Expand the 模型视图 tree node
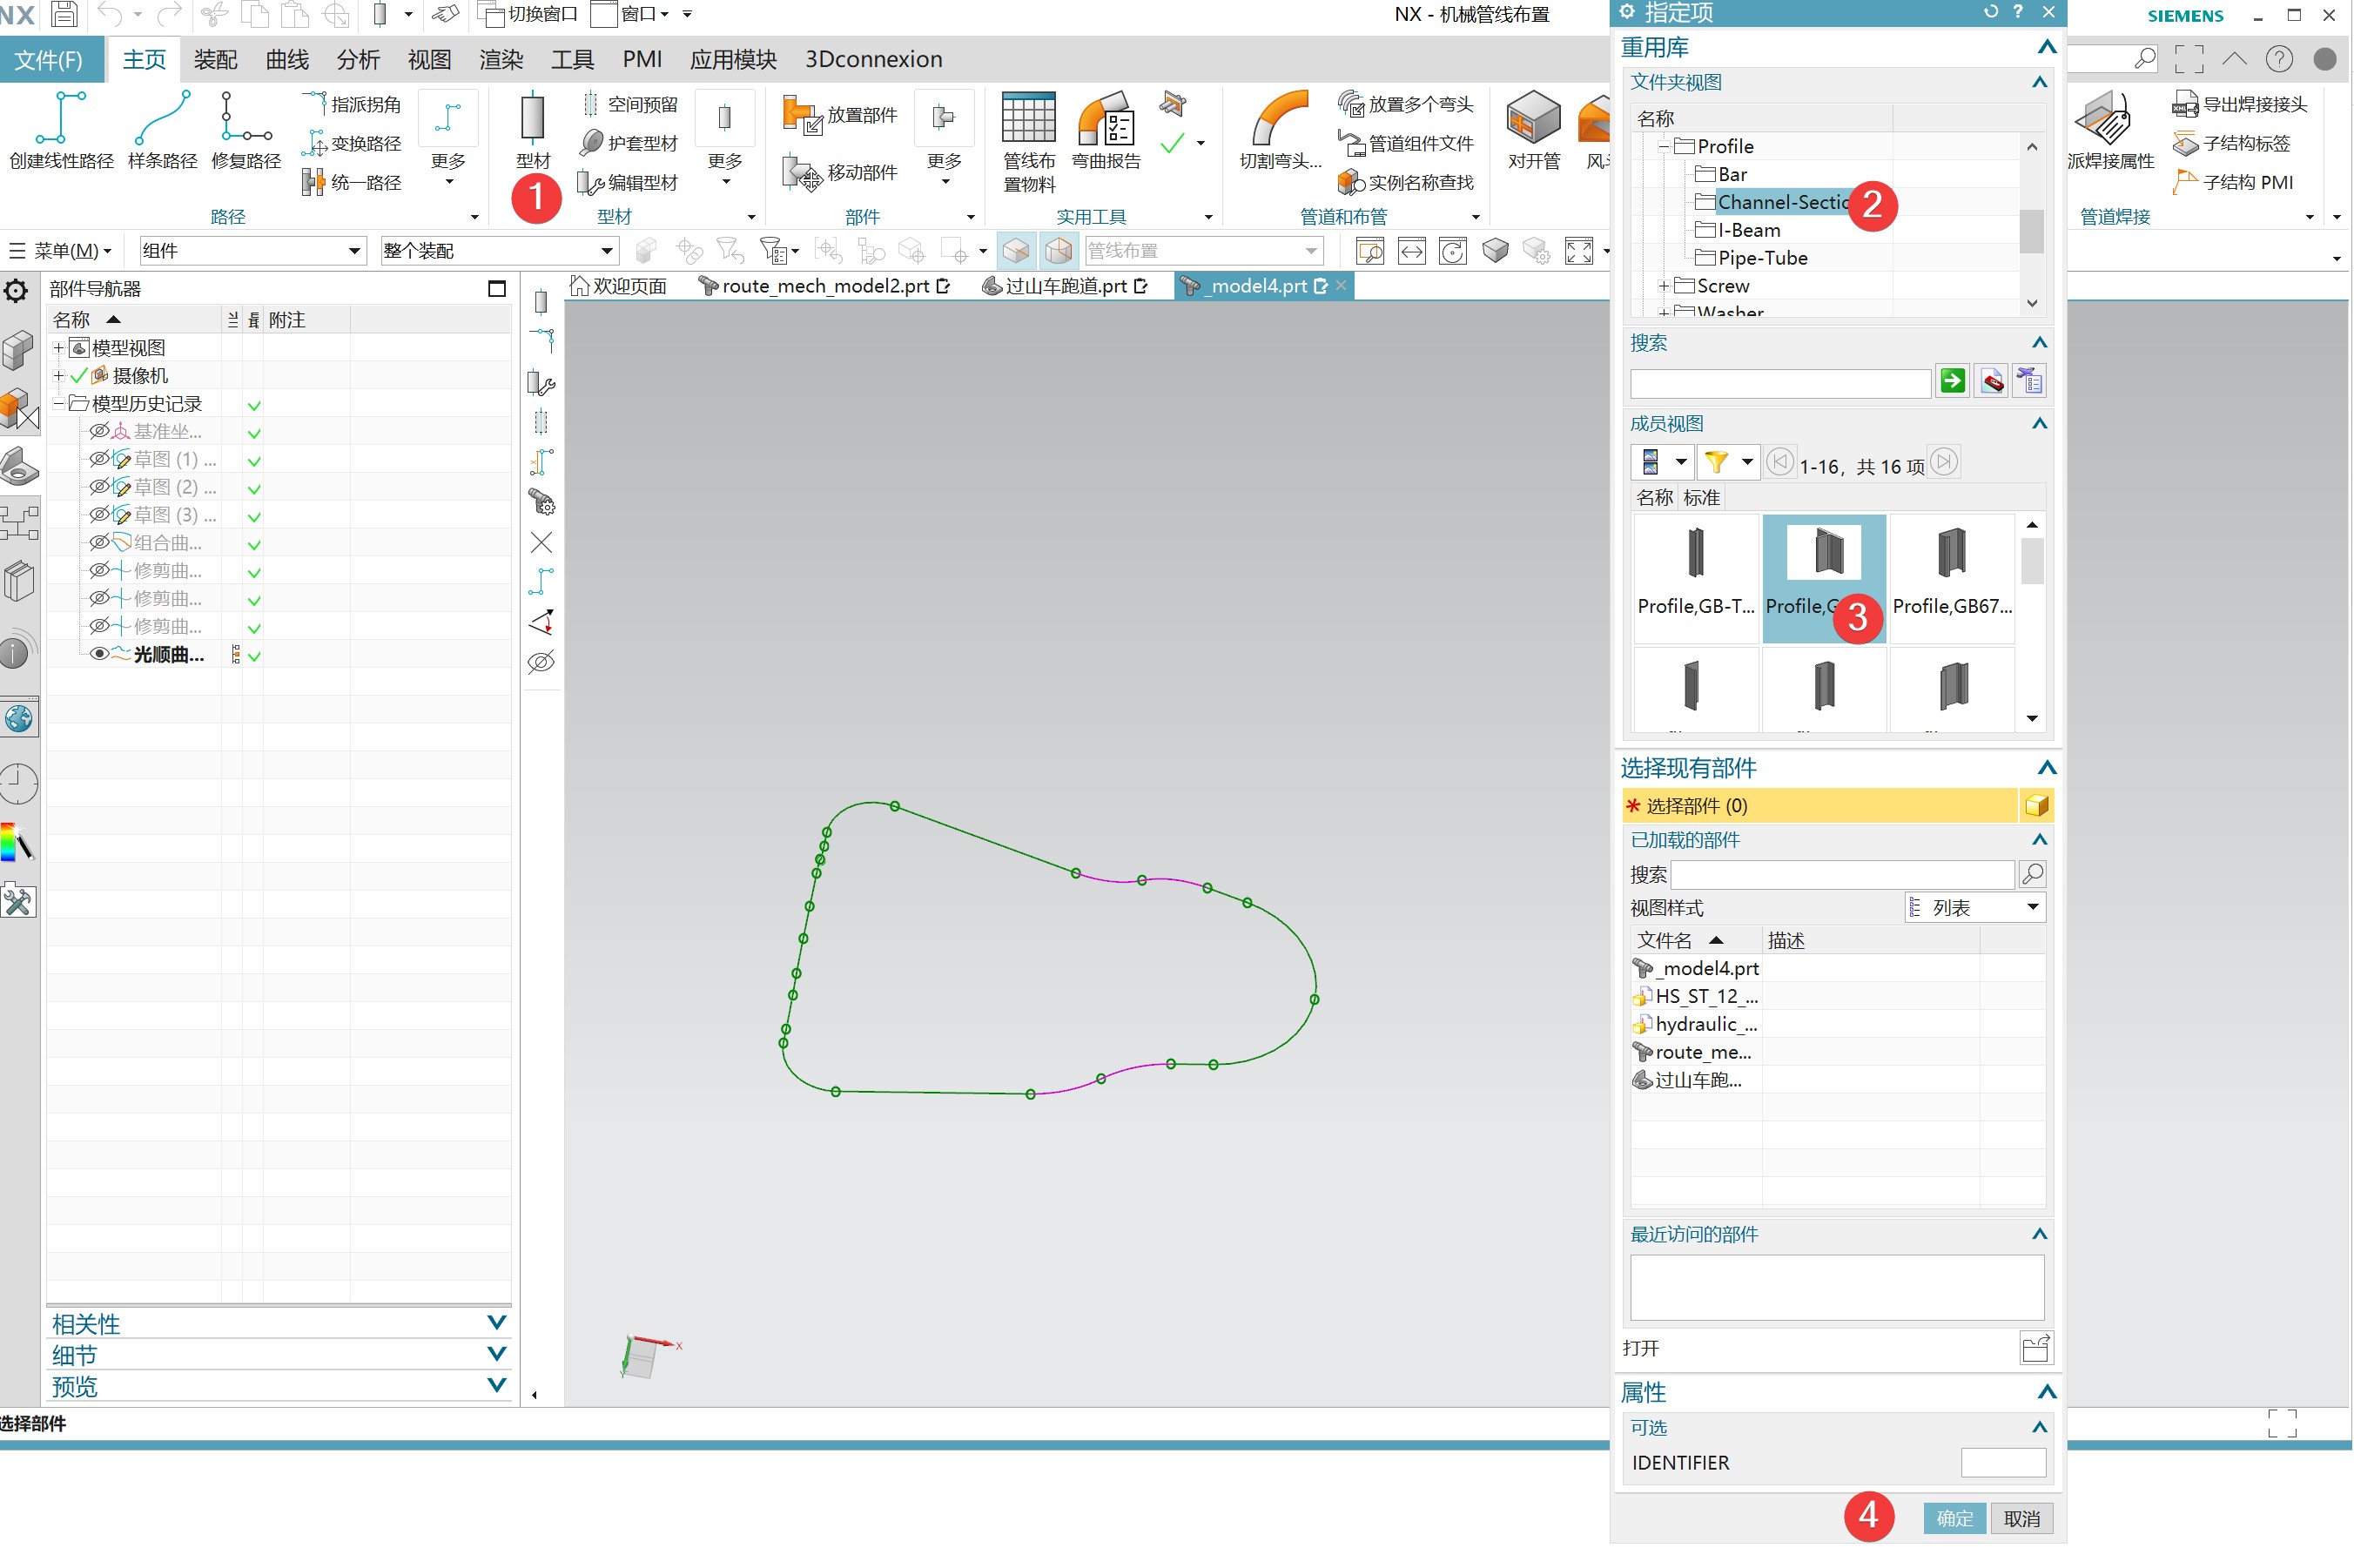This screenshot has width=2354, height=1568. coord(58,348)
